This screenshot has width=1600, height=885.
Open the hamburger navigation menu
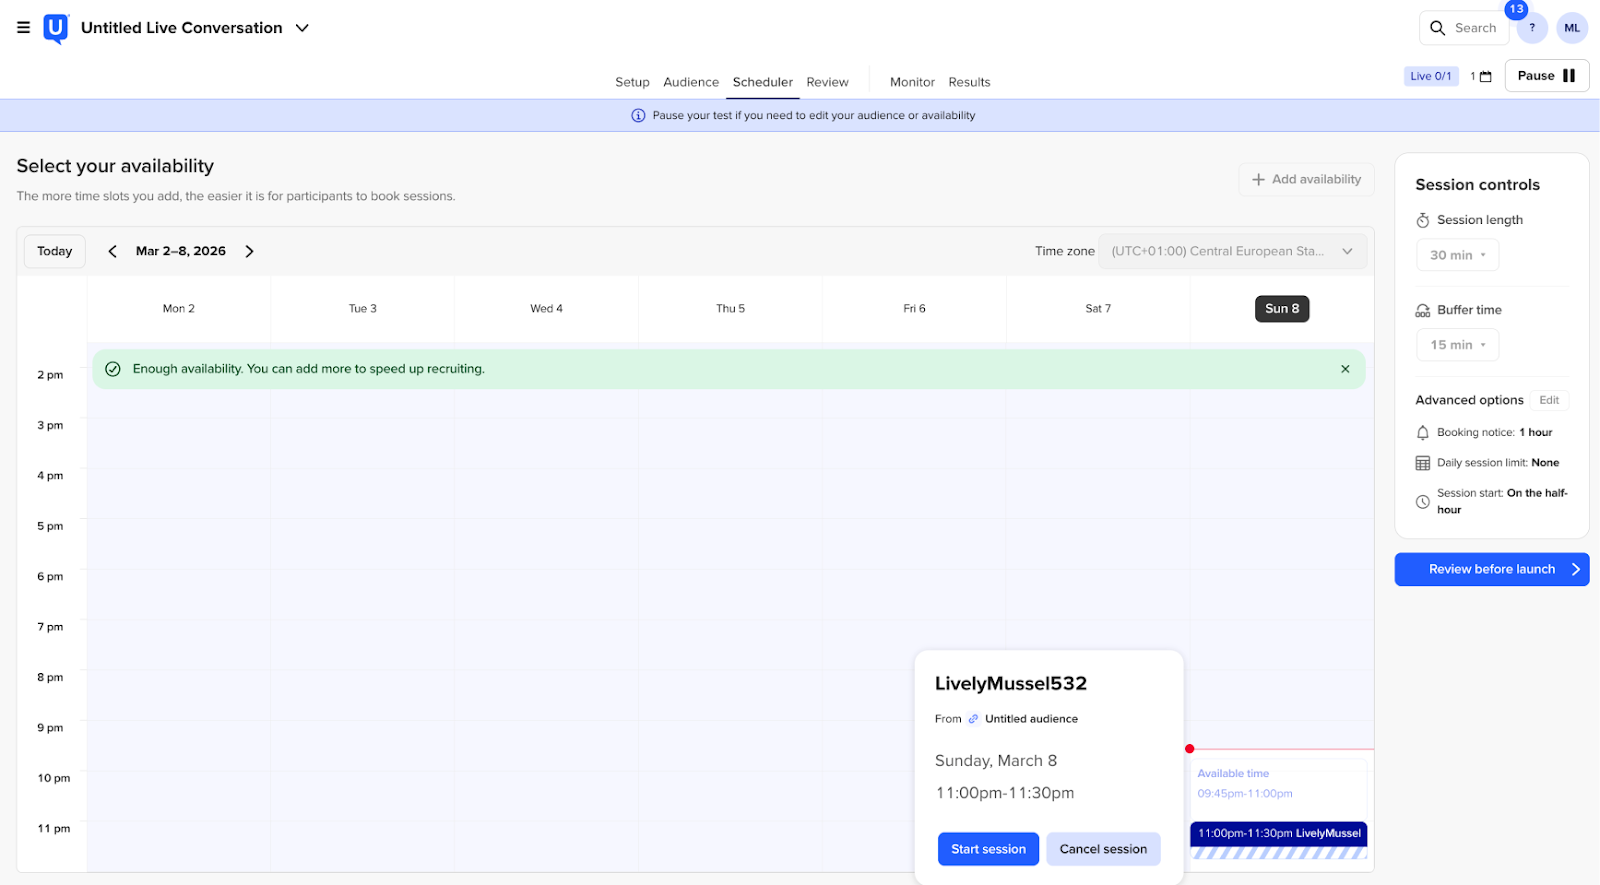23,28
